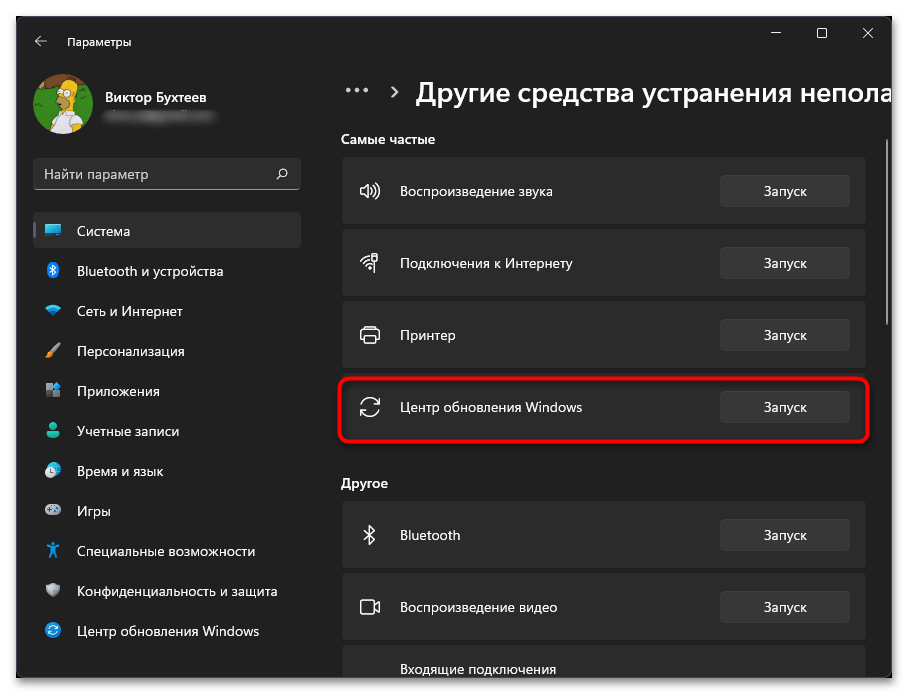Launch Подключения к Интернету troubleshooter

pyautogui.click(x=785, y=262)
